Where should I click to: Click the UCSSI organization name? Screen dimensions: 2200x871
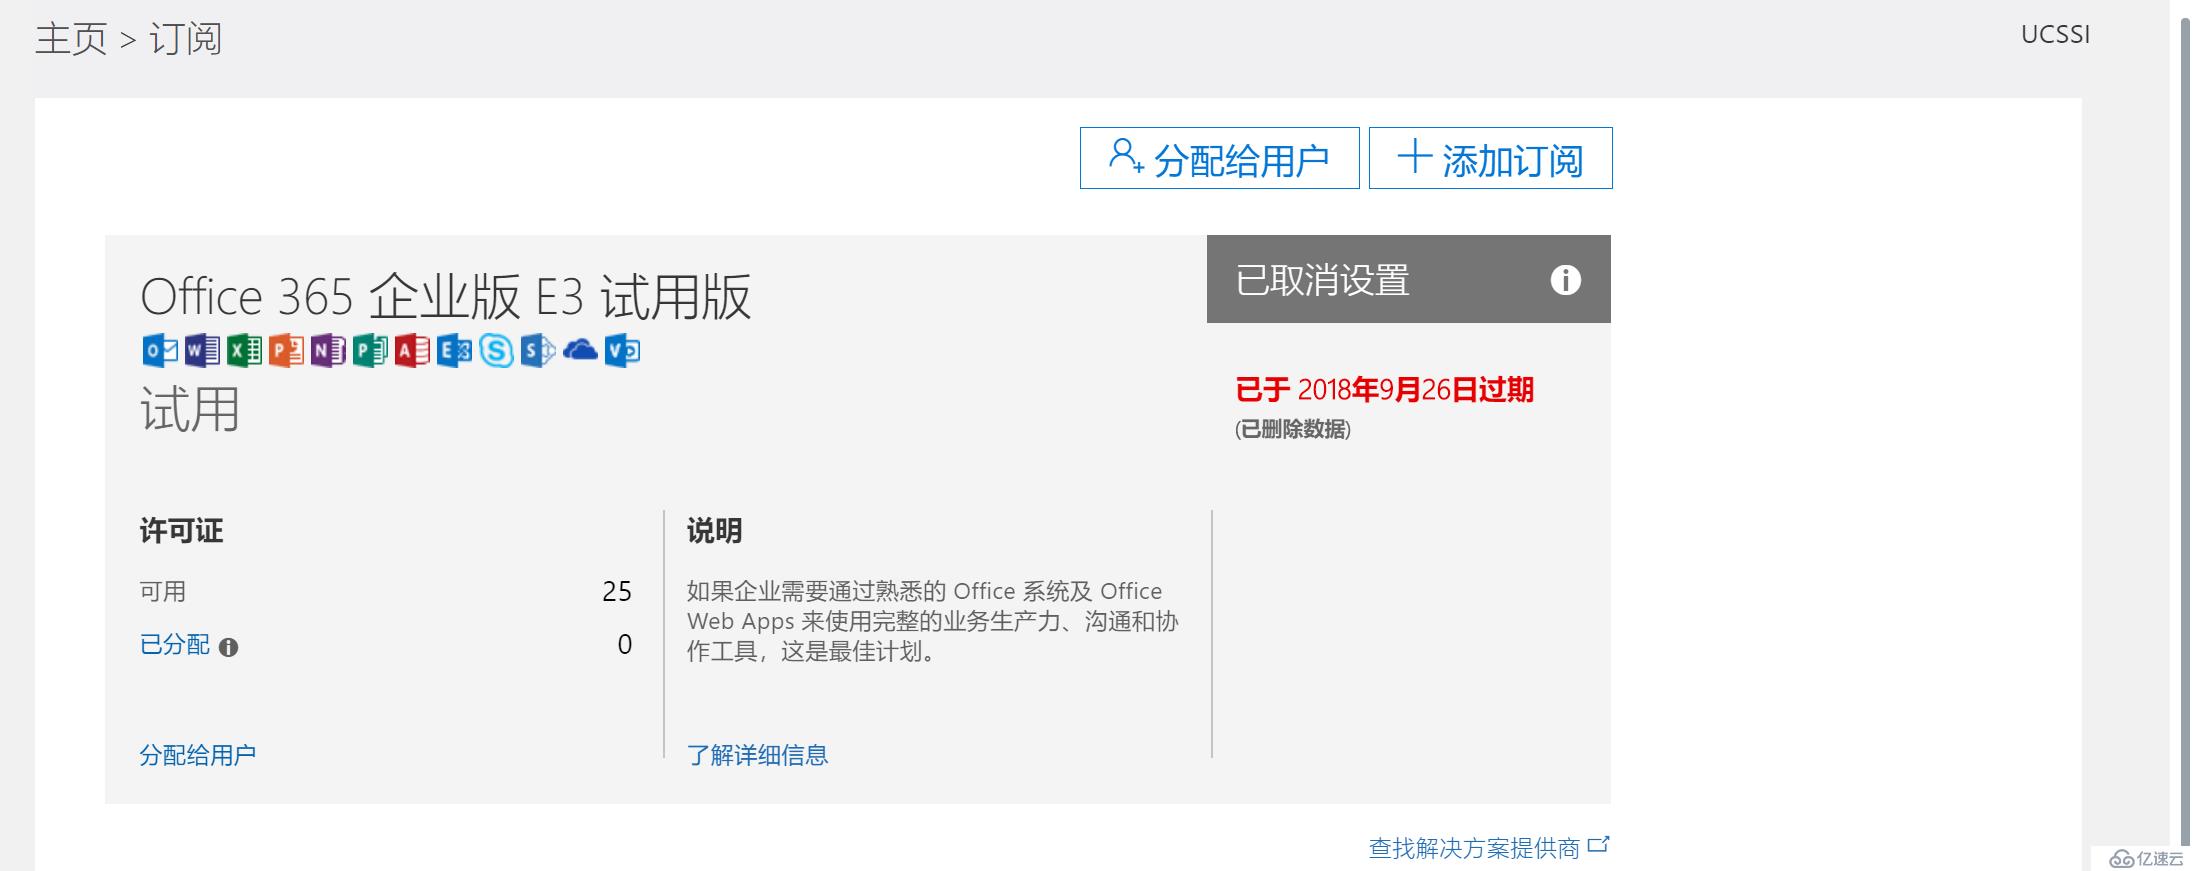[x=2055, y=35]
